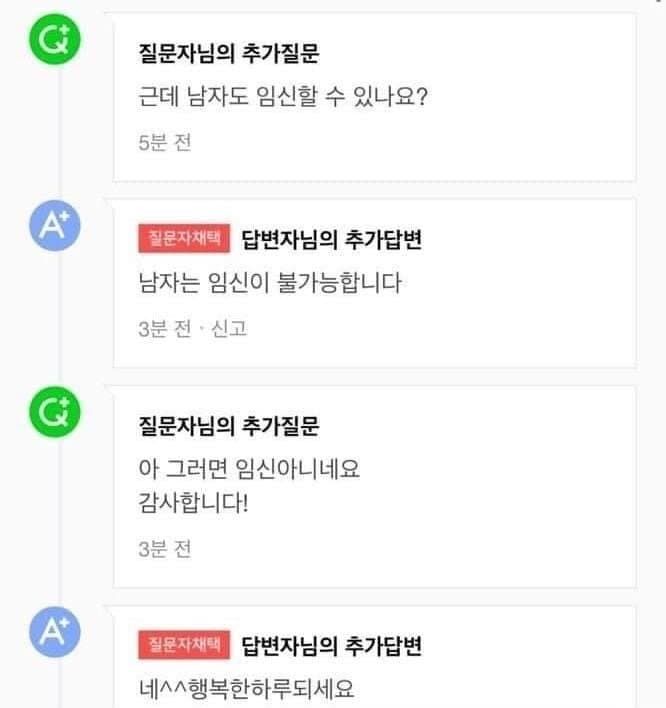Image resolution: width=666 pixels, height=708 pixels.
Task: Select the answer text '남자는 임신이 불가능합니다'
Action: coord(270,283)
